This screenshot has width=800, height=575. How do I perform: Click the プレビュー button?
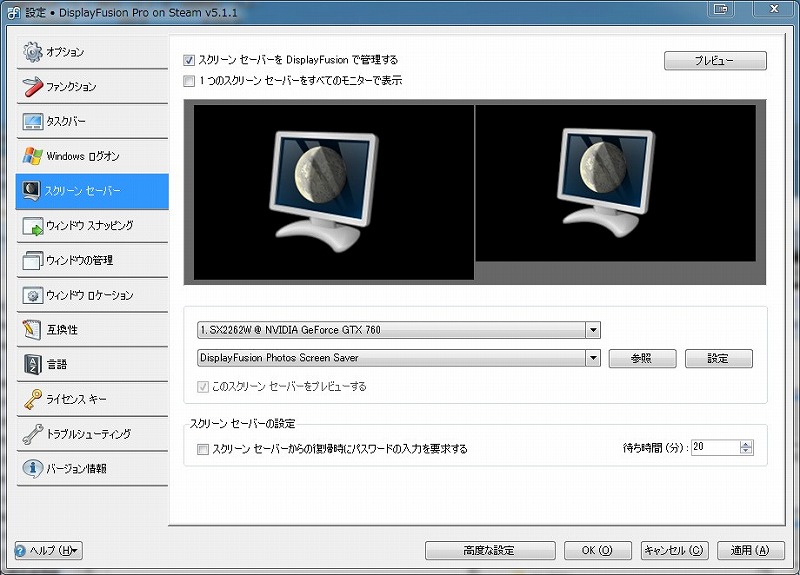pos(715,61)
